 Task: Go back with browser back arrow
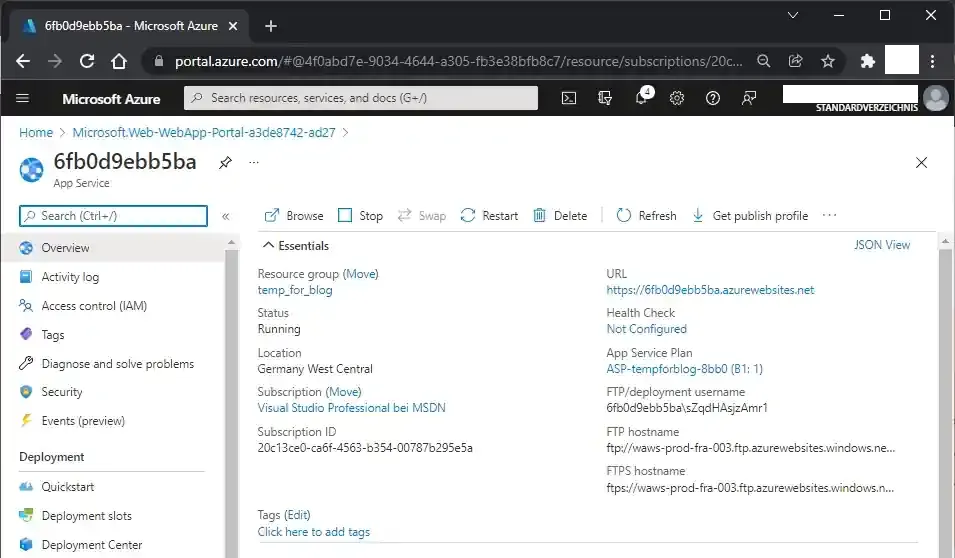(23, 61)
